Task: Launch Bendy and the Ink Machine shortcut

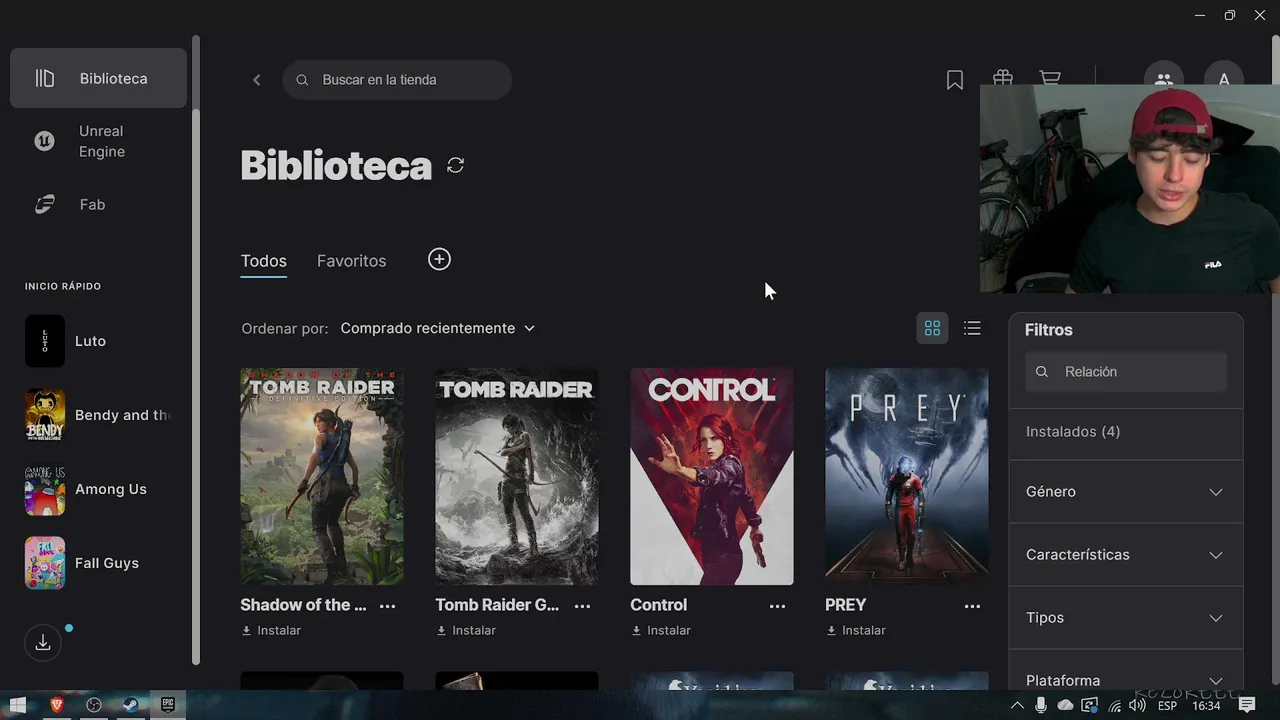Action: point(98,415)
